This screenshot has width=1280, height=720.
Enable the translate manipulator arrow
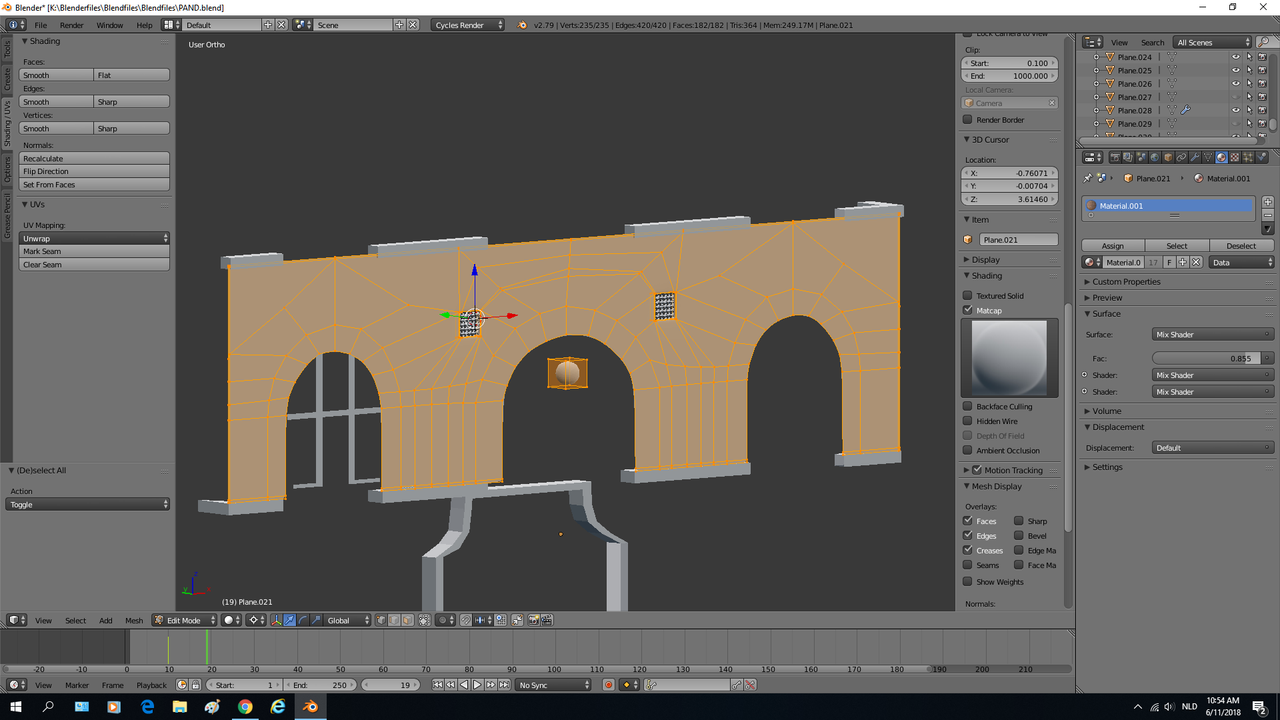point(290,620)
